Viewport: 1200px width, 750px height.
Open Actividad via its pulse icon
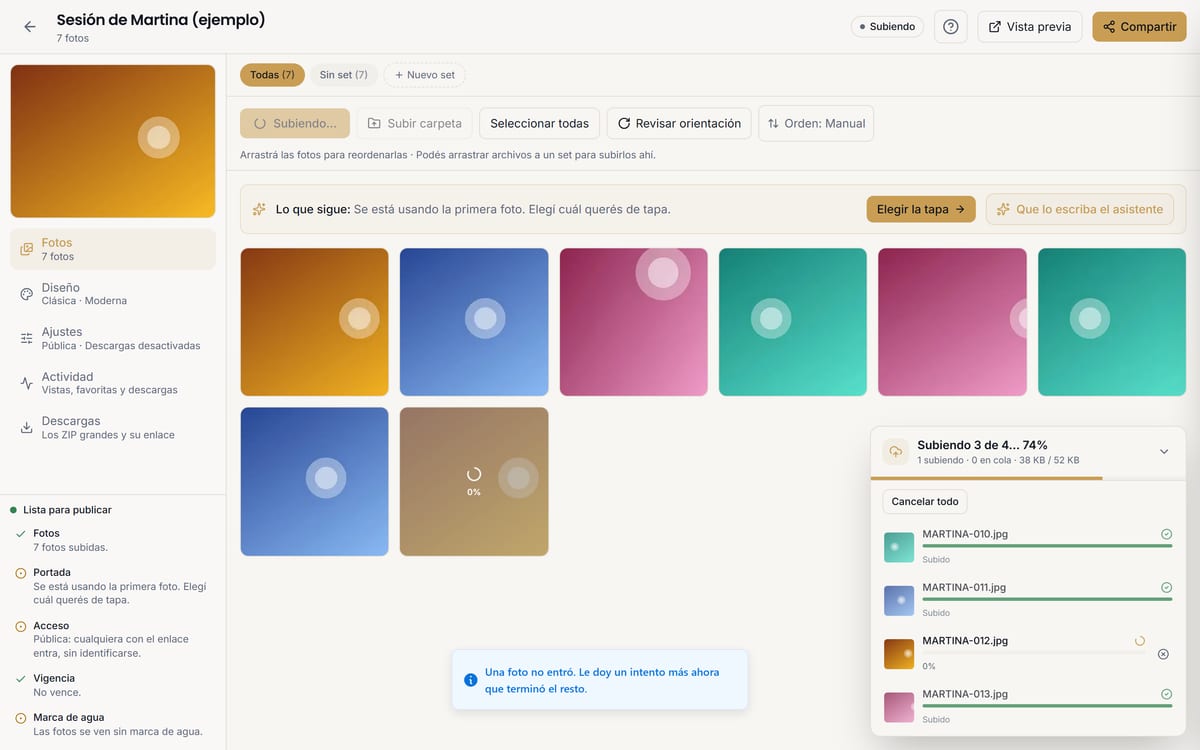tap(27, 383)
